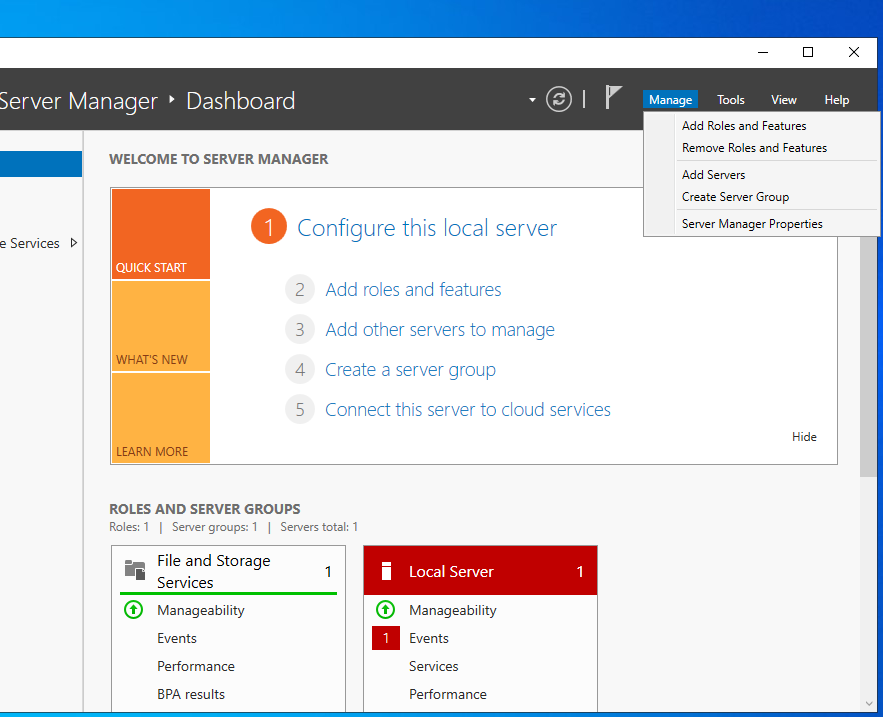Select the LEARN MORE tile
The width and height of the screenshot is (883, 717).
[161, 417]
